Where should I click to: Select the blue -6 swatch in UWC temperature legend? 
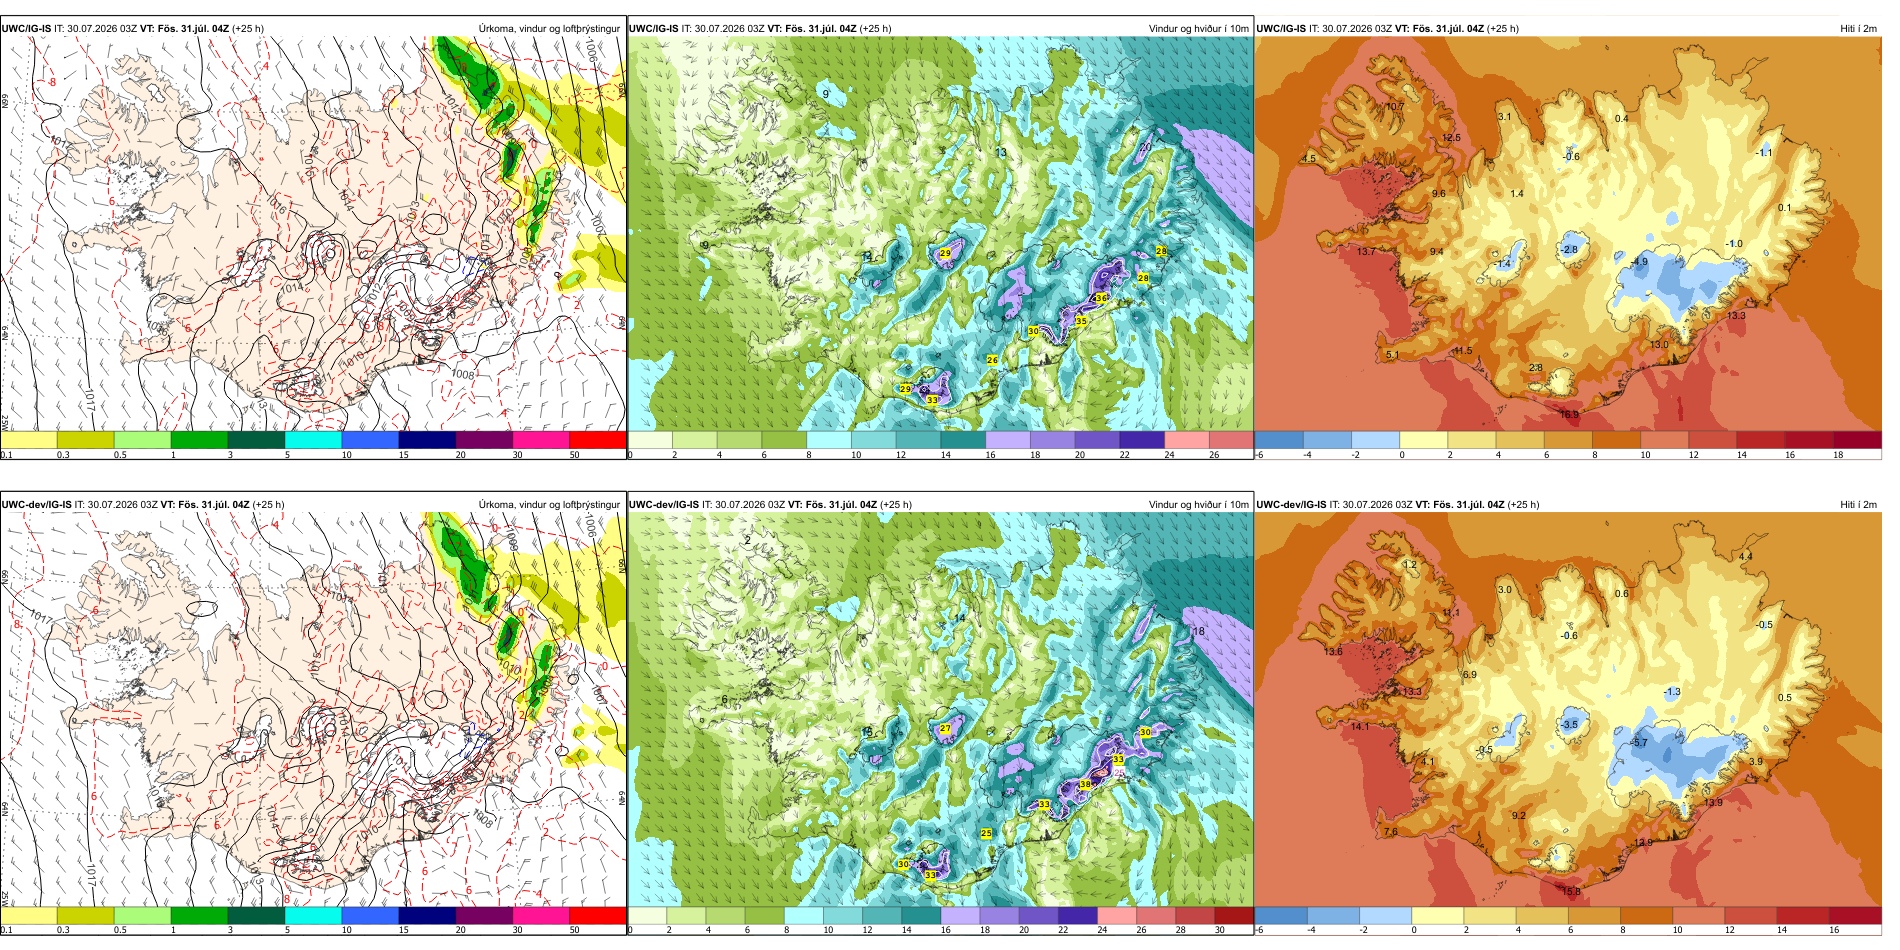tap(1279, 440)
